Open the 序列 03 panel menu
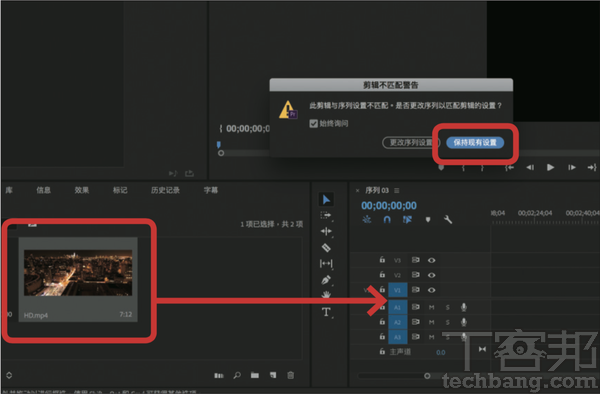600x394 pixels. [x=397, y=190]
